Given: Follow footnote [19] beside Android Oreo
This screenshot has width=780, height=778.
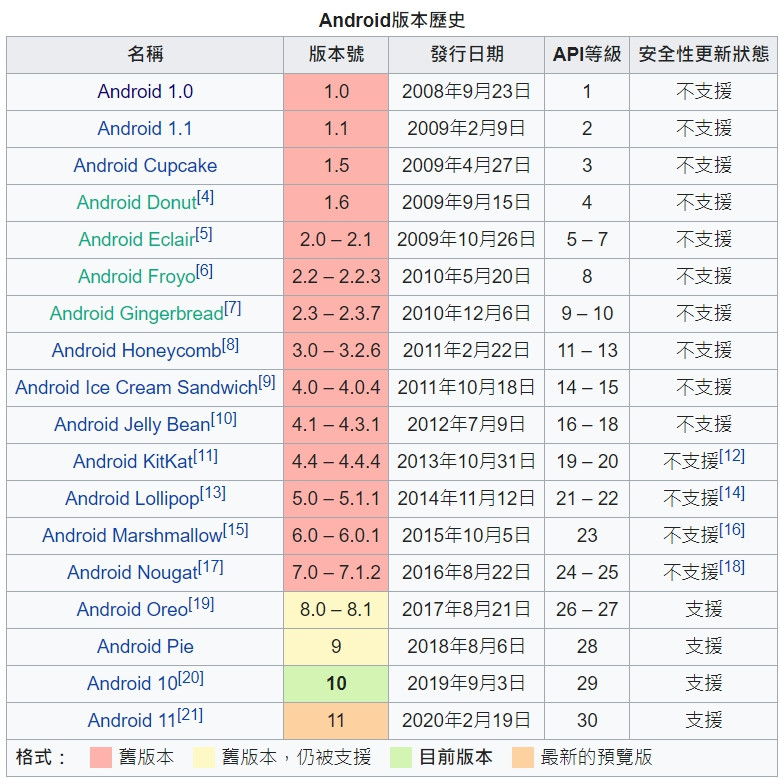Looking at the screenshot, I should pos(201,604).
